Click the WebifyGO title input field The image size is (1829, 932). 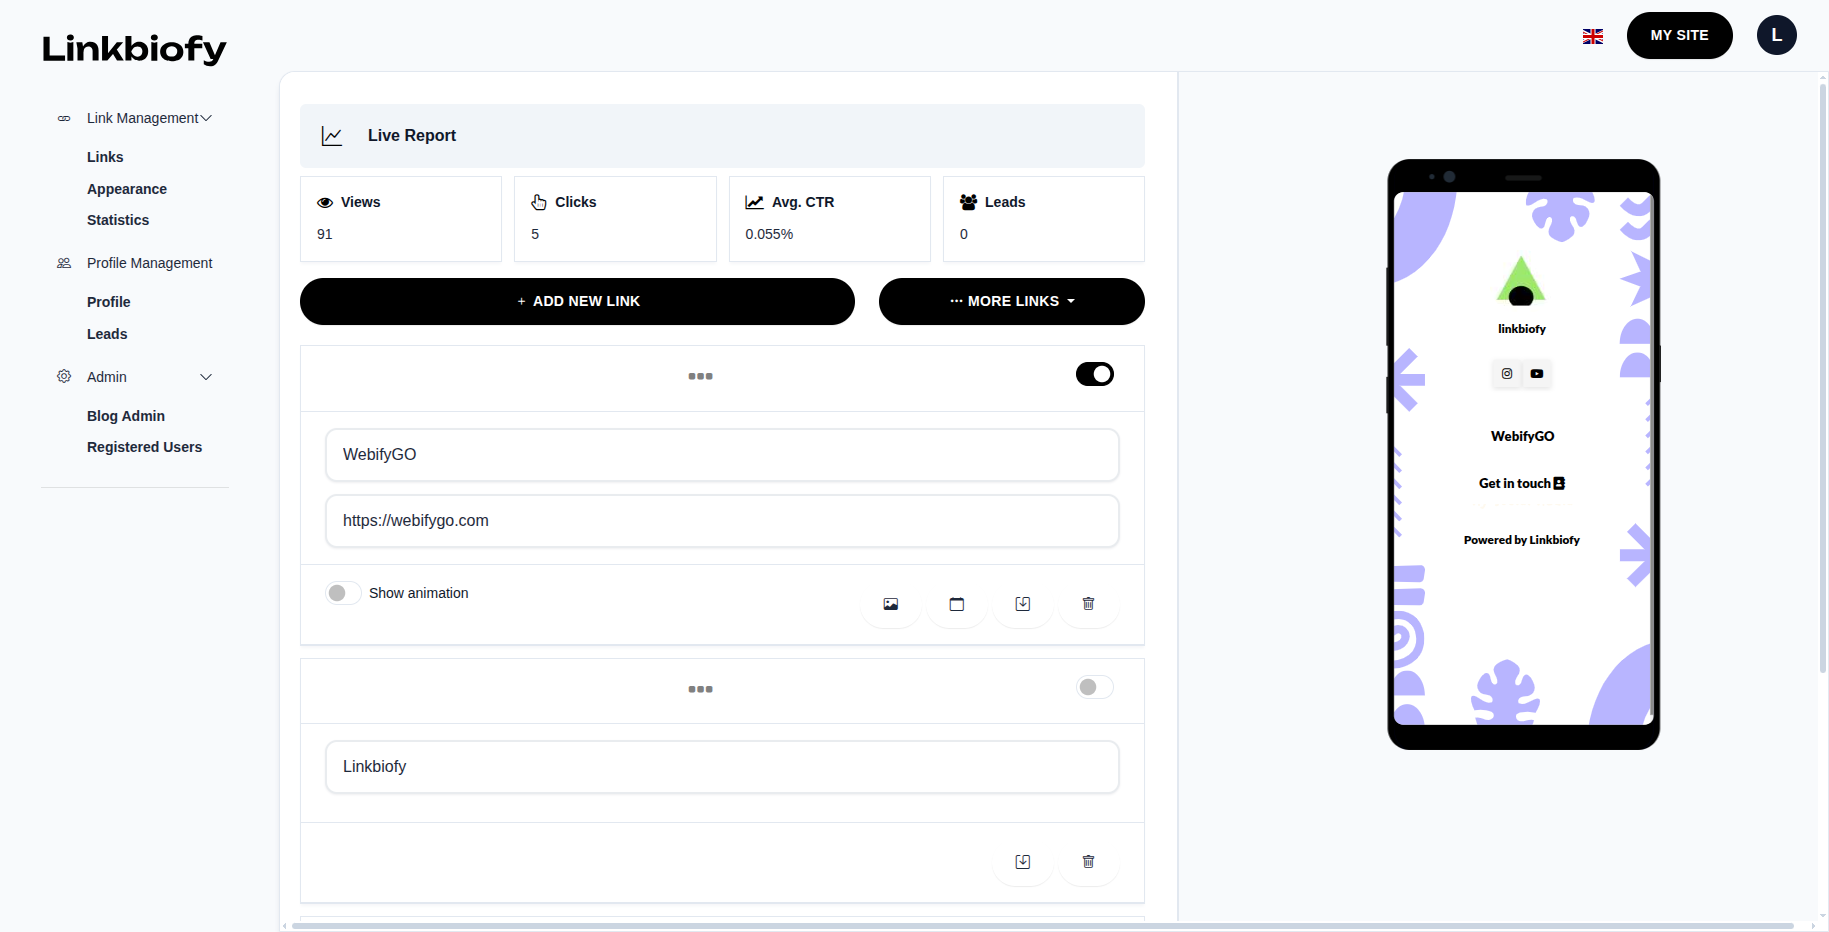[x=722, y=455]
